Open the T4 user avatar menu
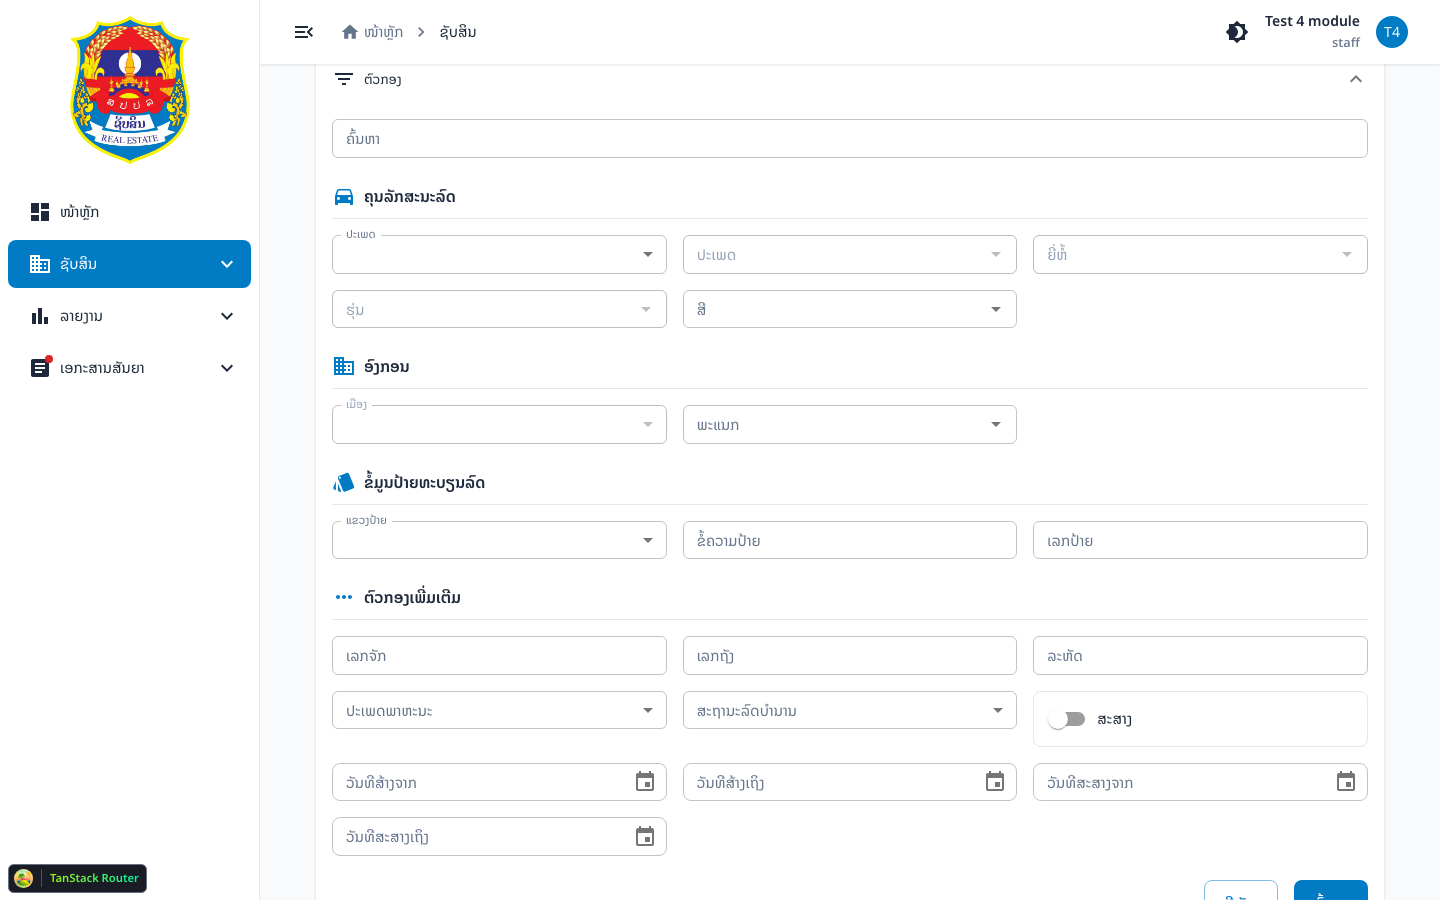The image size is (1440, 900). tap(1392, 32)
